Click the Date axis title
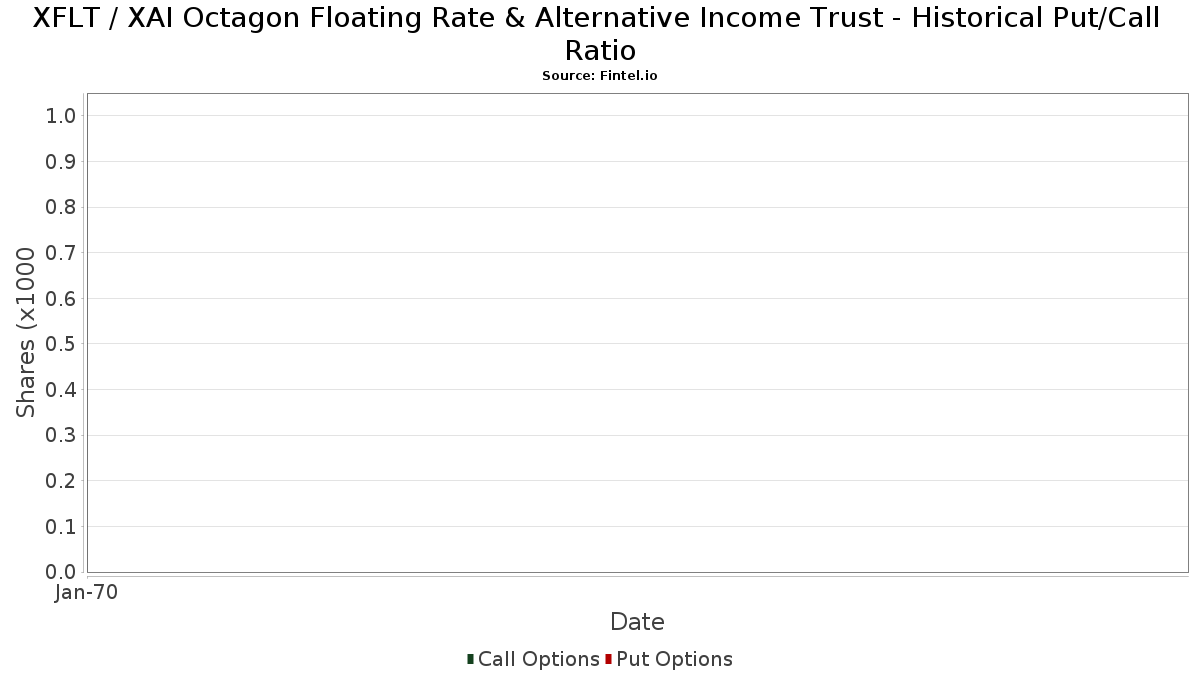This screenshot has height=675, width=1200. [x=637, y=622]
